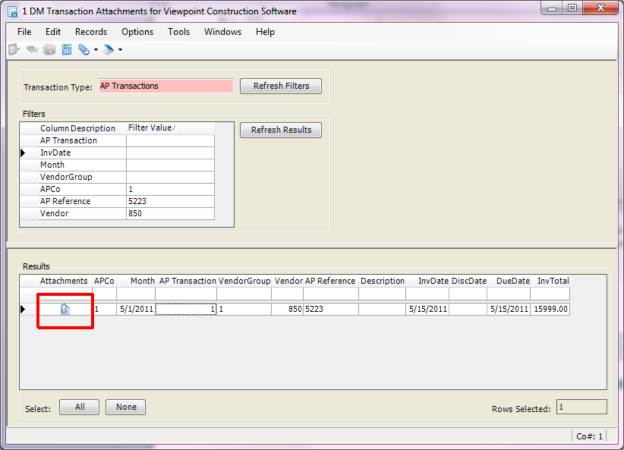Click the row selector arrow of results row

23,309
